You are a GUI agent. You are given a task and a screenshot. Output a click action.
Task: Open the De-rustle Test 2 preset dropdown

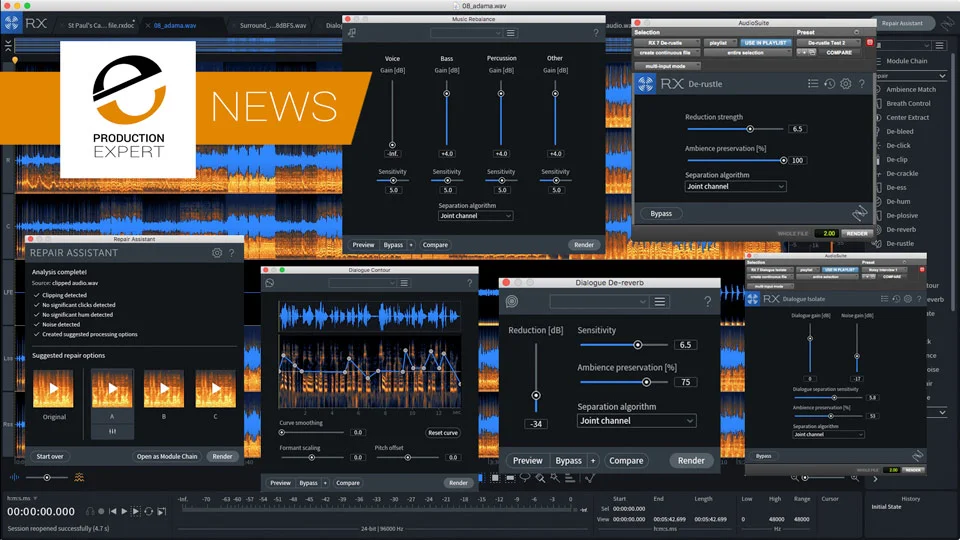click(x=828, y=43)
